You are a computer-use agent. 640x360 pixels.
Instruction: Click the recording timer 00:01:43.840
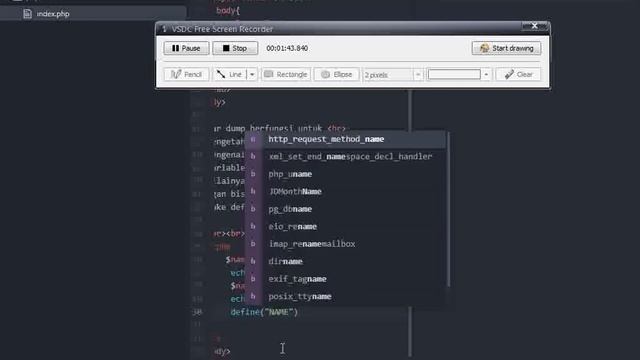[x=287, y=48]
